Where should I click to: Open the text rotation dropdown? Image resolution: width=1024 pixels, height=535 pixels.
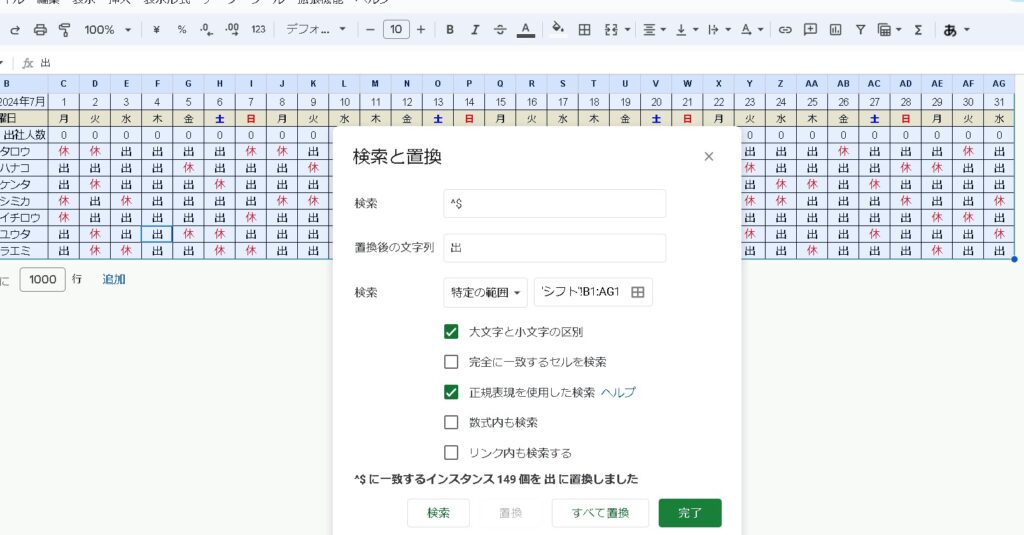click(752, 29)
